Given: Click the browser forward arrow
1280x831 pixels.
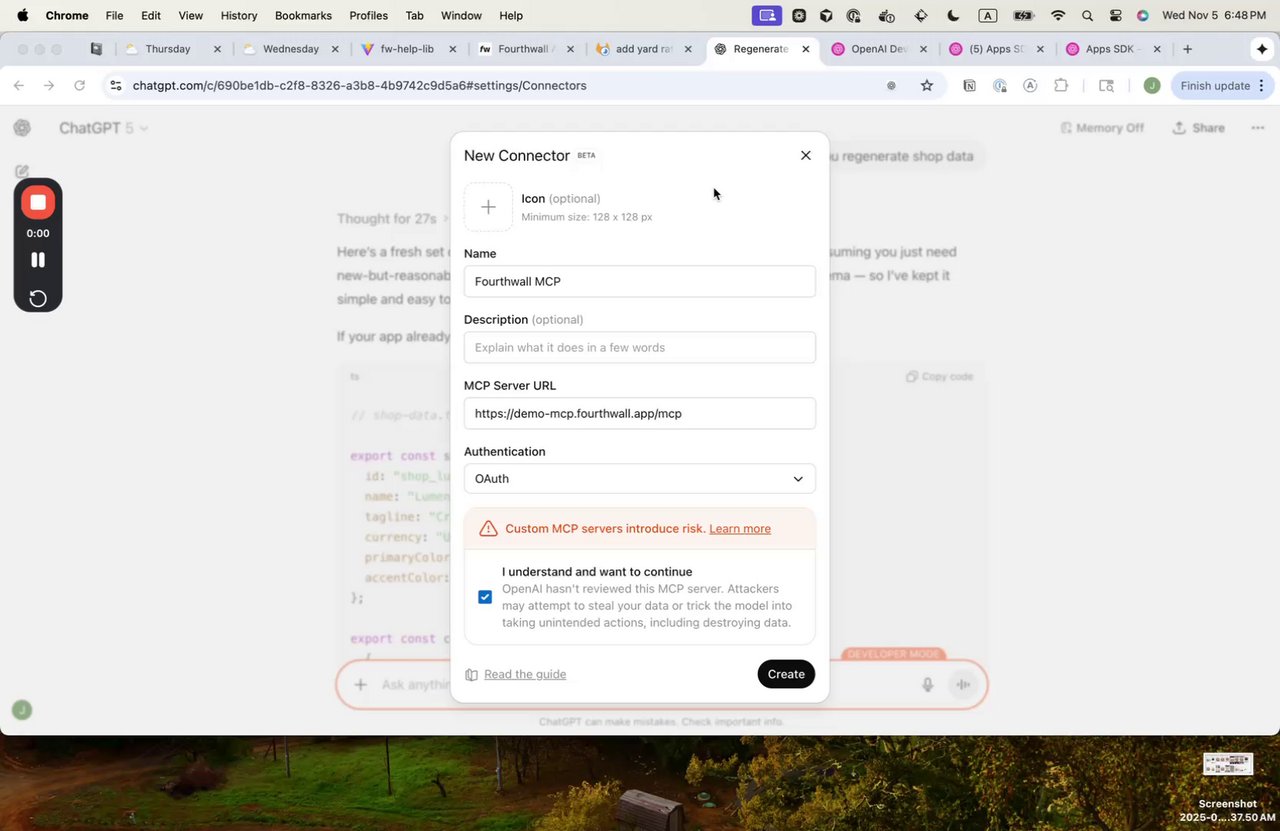Looking at the screenshot, I should tap(49, 85).
